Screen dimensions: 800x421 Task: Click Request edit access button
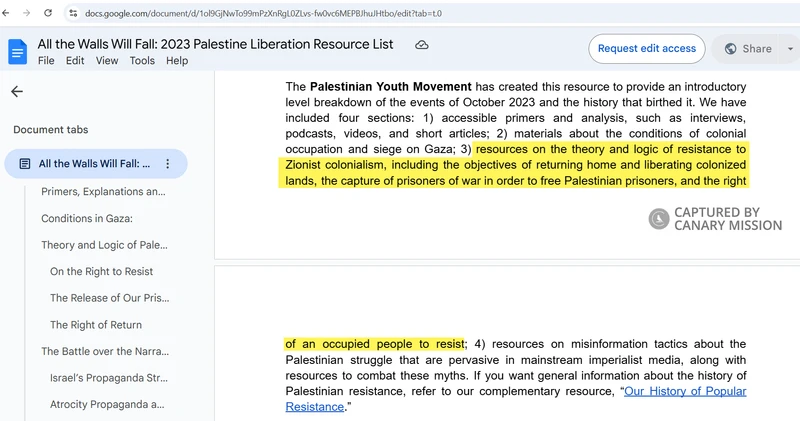[646, 48]
